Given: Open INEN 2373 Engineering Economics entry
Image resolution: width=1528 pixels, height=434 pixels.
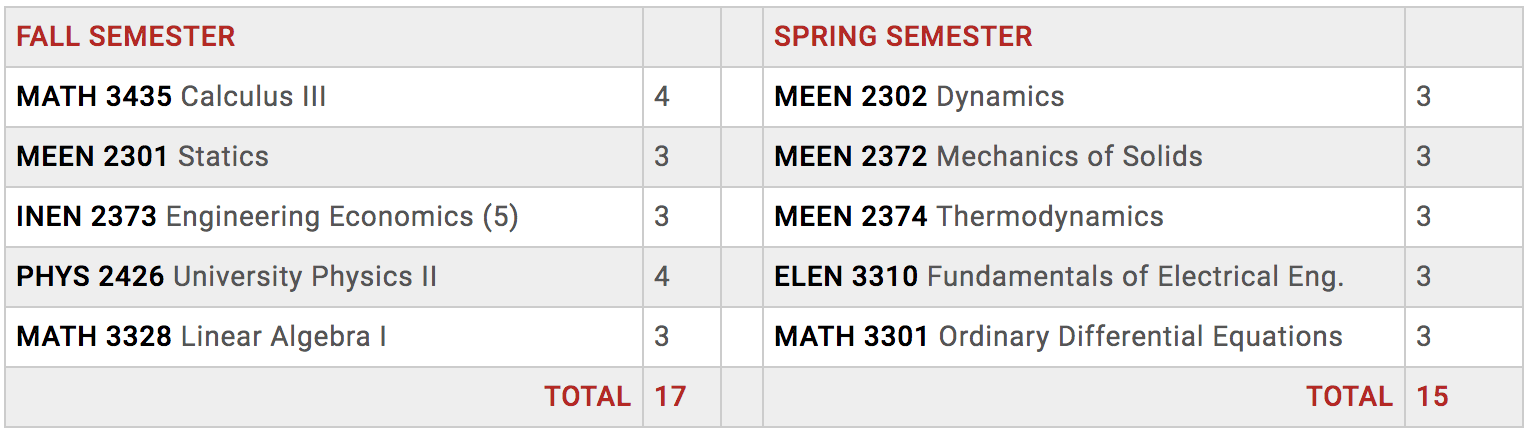Looking at the screenshot, I should 267,217.
